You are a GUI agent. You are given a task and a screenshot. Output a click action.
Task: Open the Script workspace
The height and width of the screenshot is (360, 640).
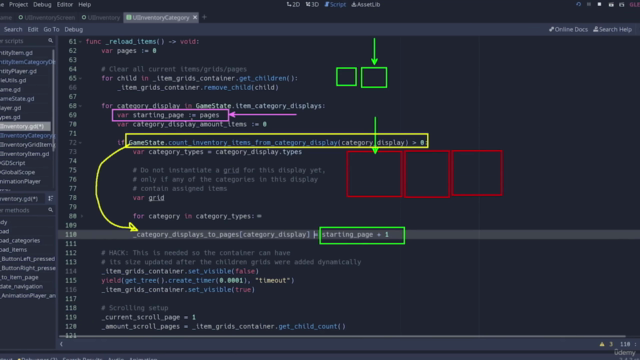(x=335, y=4)
